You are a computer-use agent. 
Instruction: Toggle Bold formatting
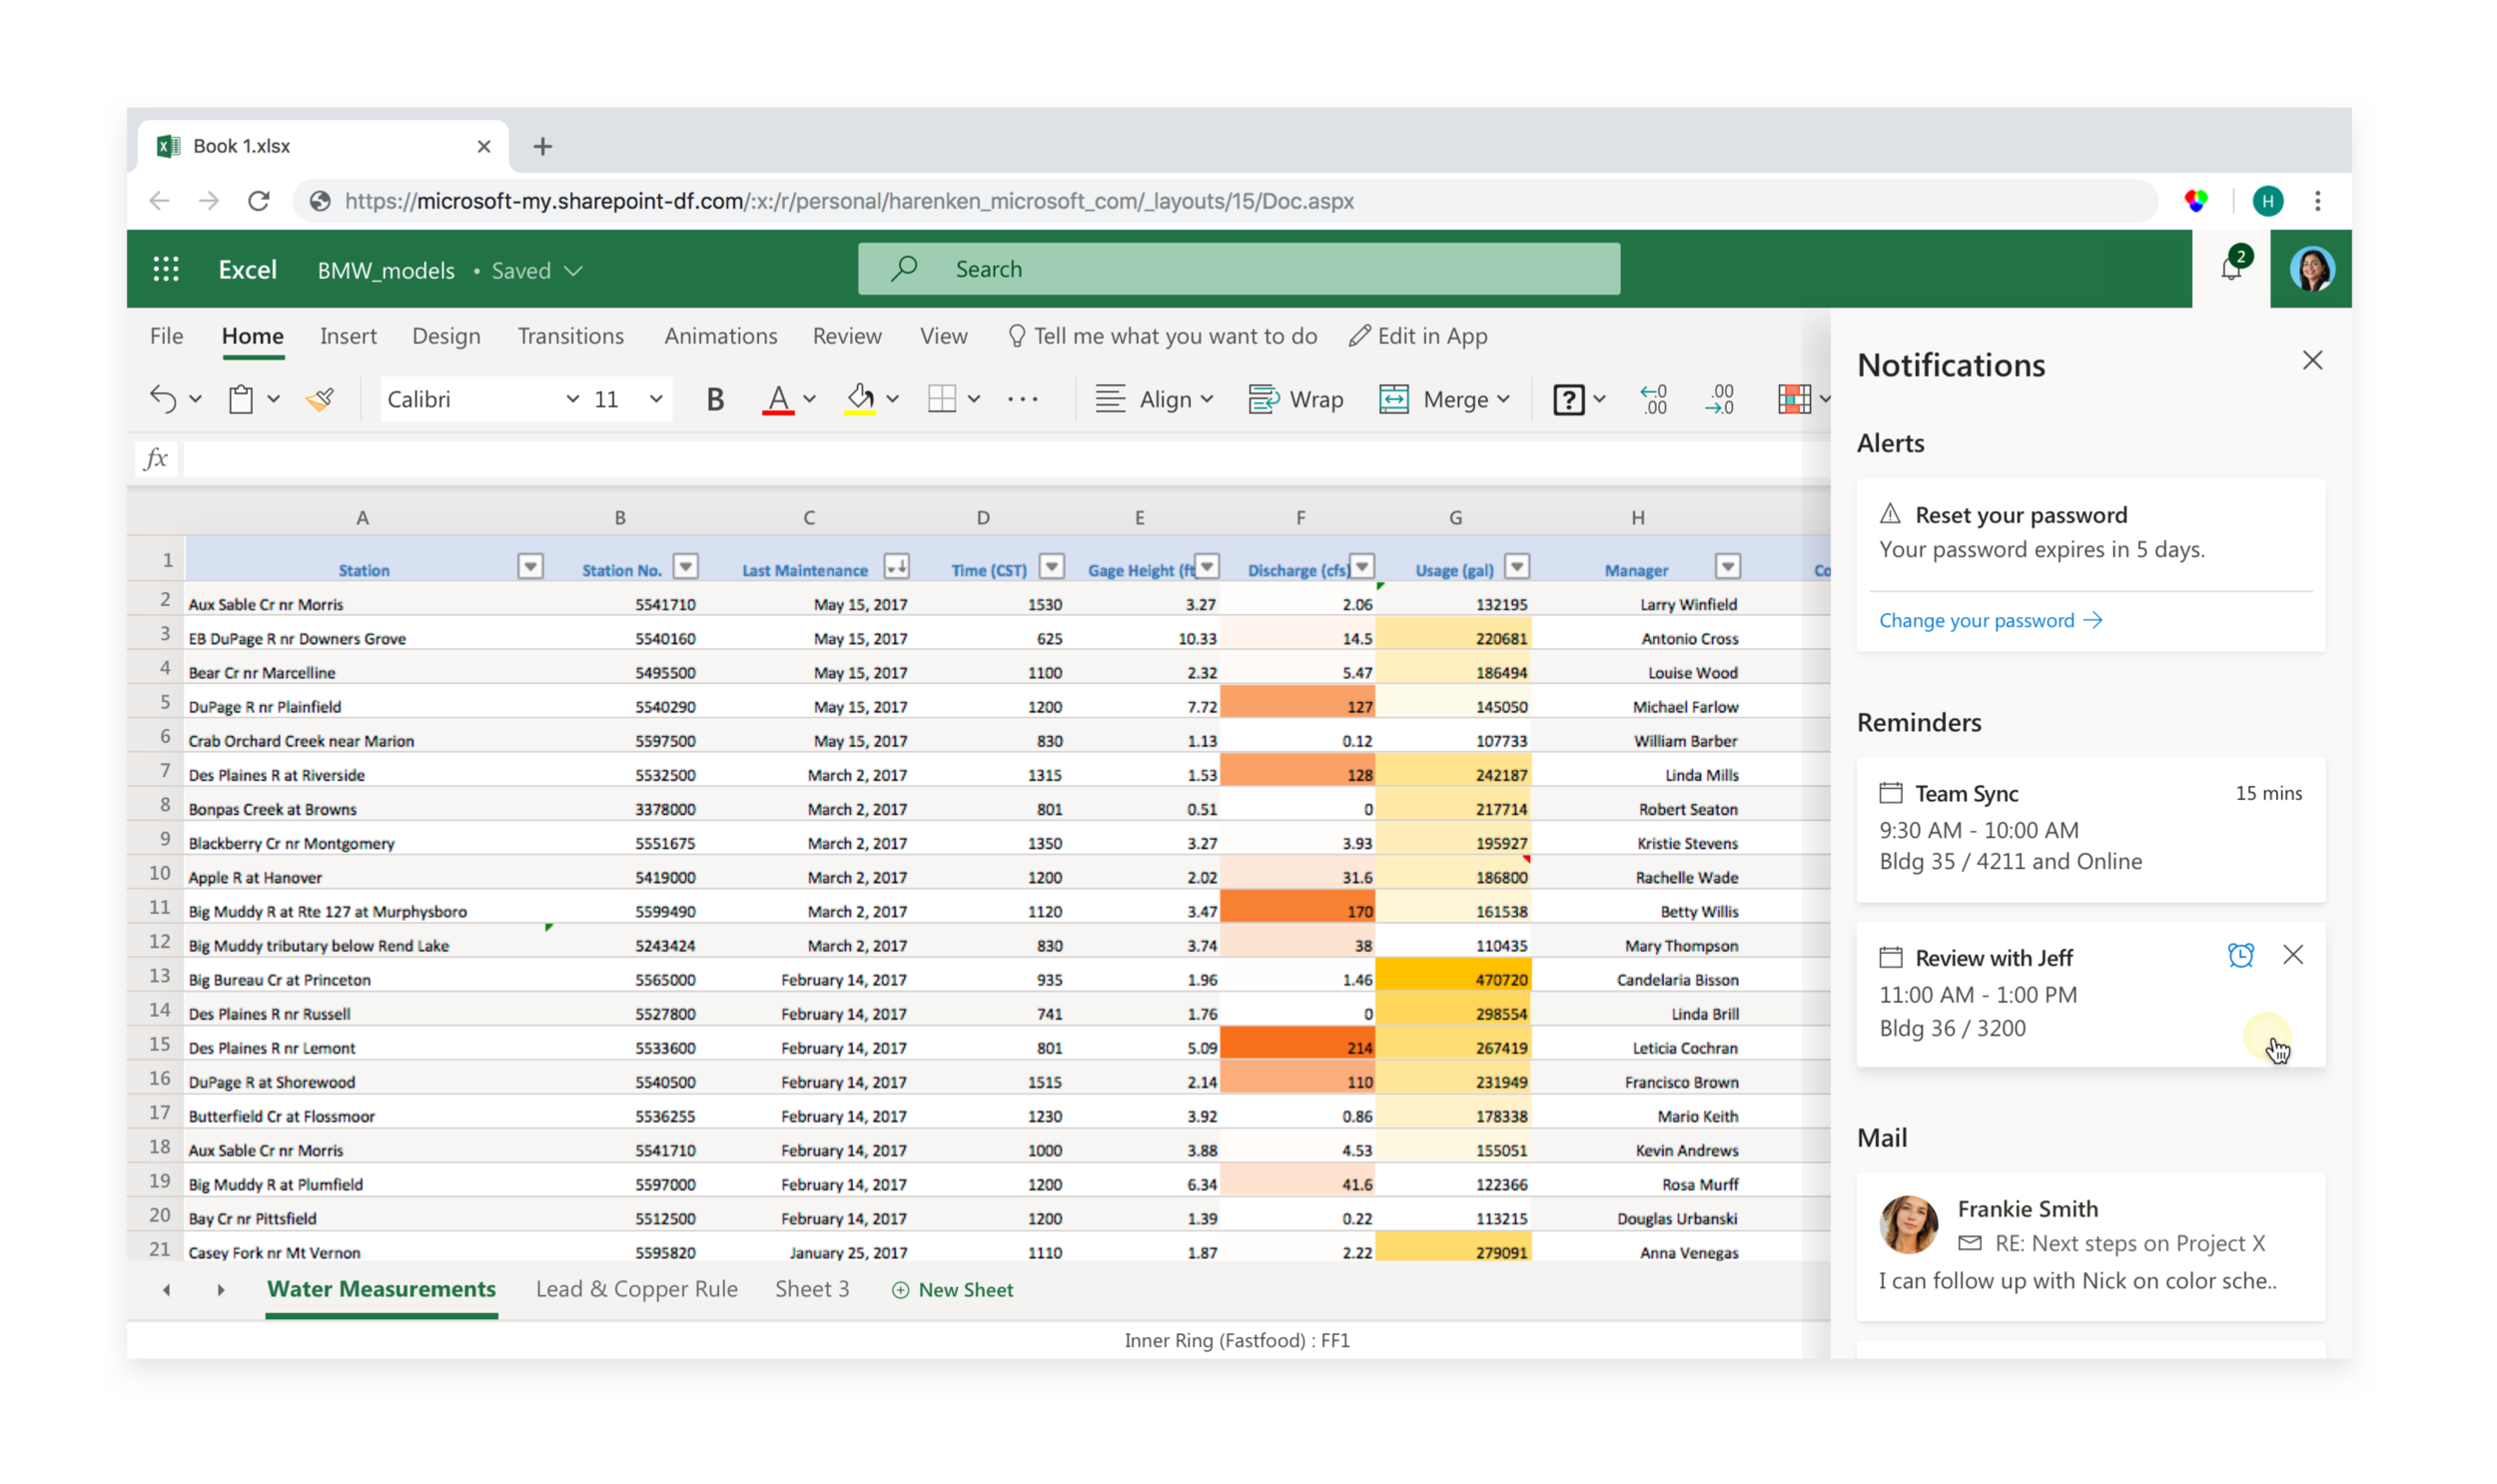coord(714,399)
